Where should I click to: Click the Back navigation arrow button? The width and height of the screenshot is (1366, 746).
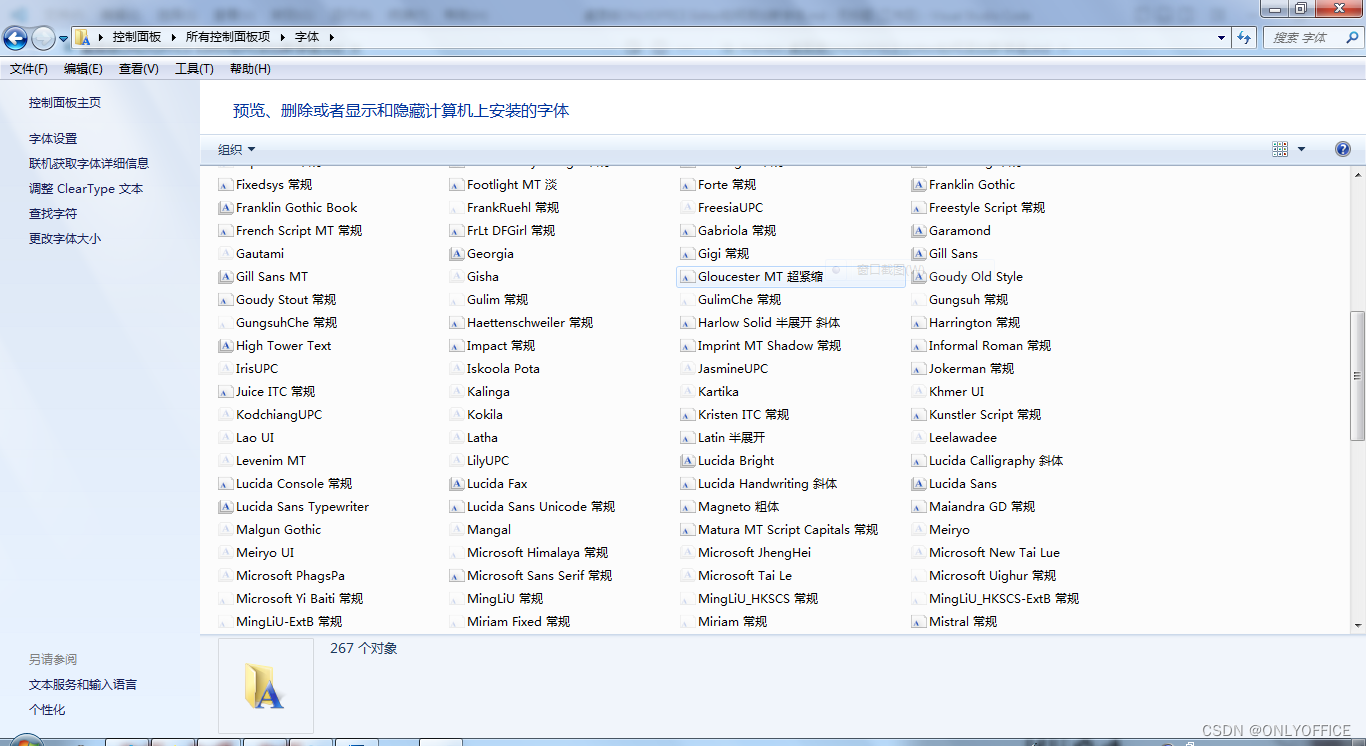pos(15,38)
